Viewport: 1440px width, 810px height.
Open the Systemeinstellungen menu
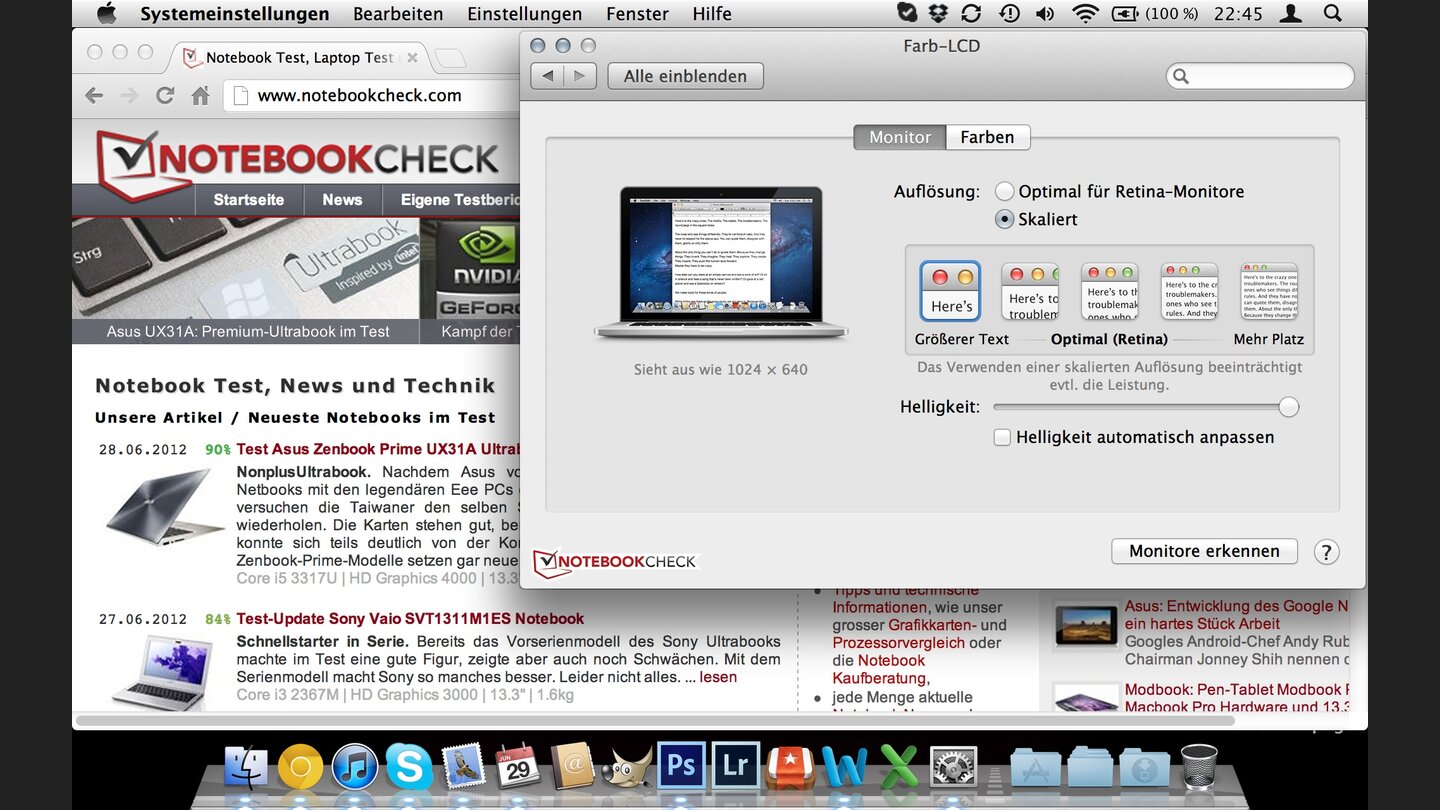pyautogui.click(x=235, y=14)
